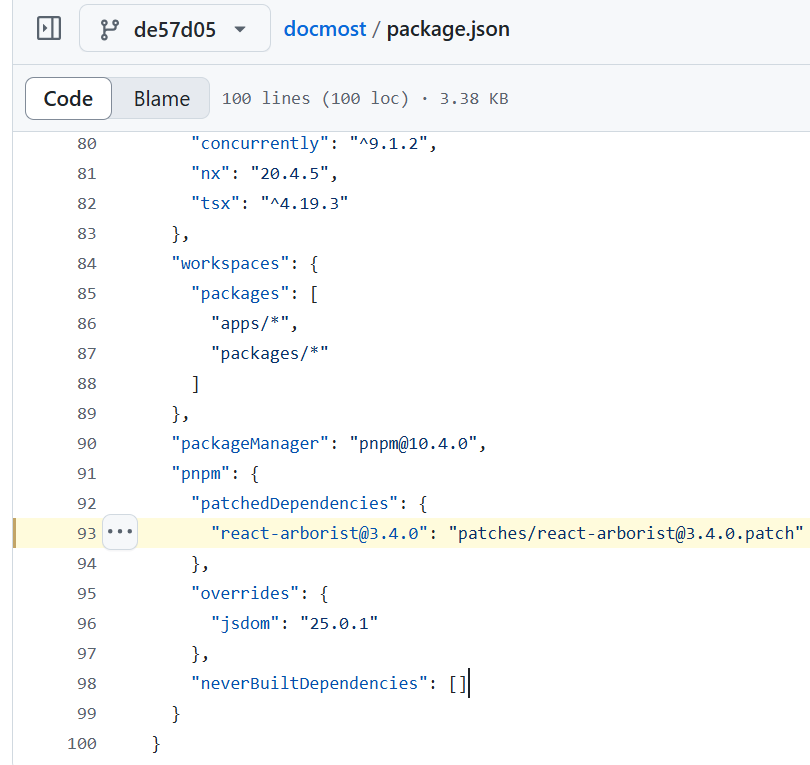Click the "neverBuiltDependencies" key
Image resolution: width=810 pixels, height=765 pixels.
coord(309,683)
